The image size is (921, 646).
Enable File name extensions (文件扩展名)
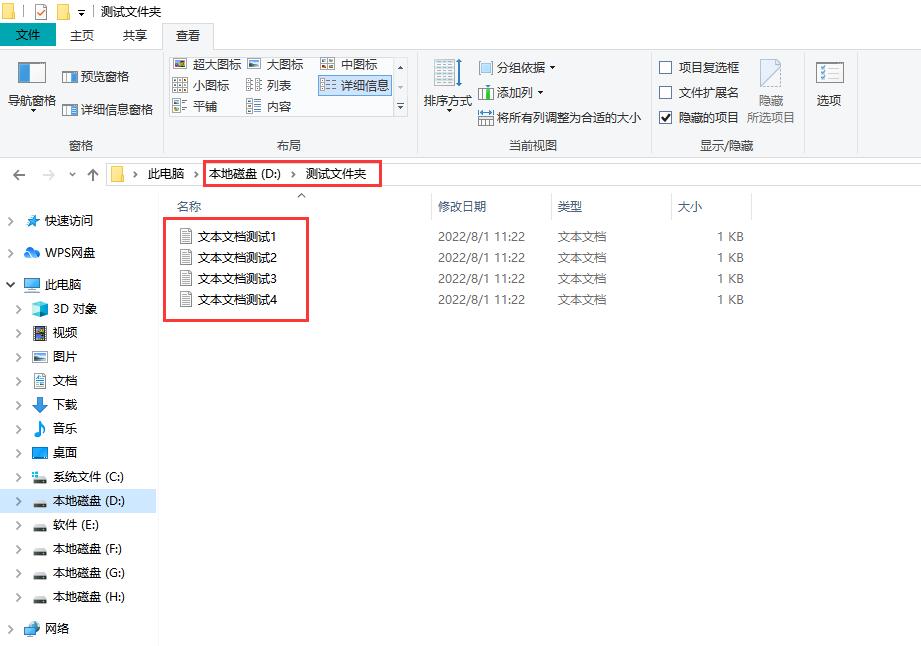699,93
